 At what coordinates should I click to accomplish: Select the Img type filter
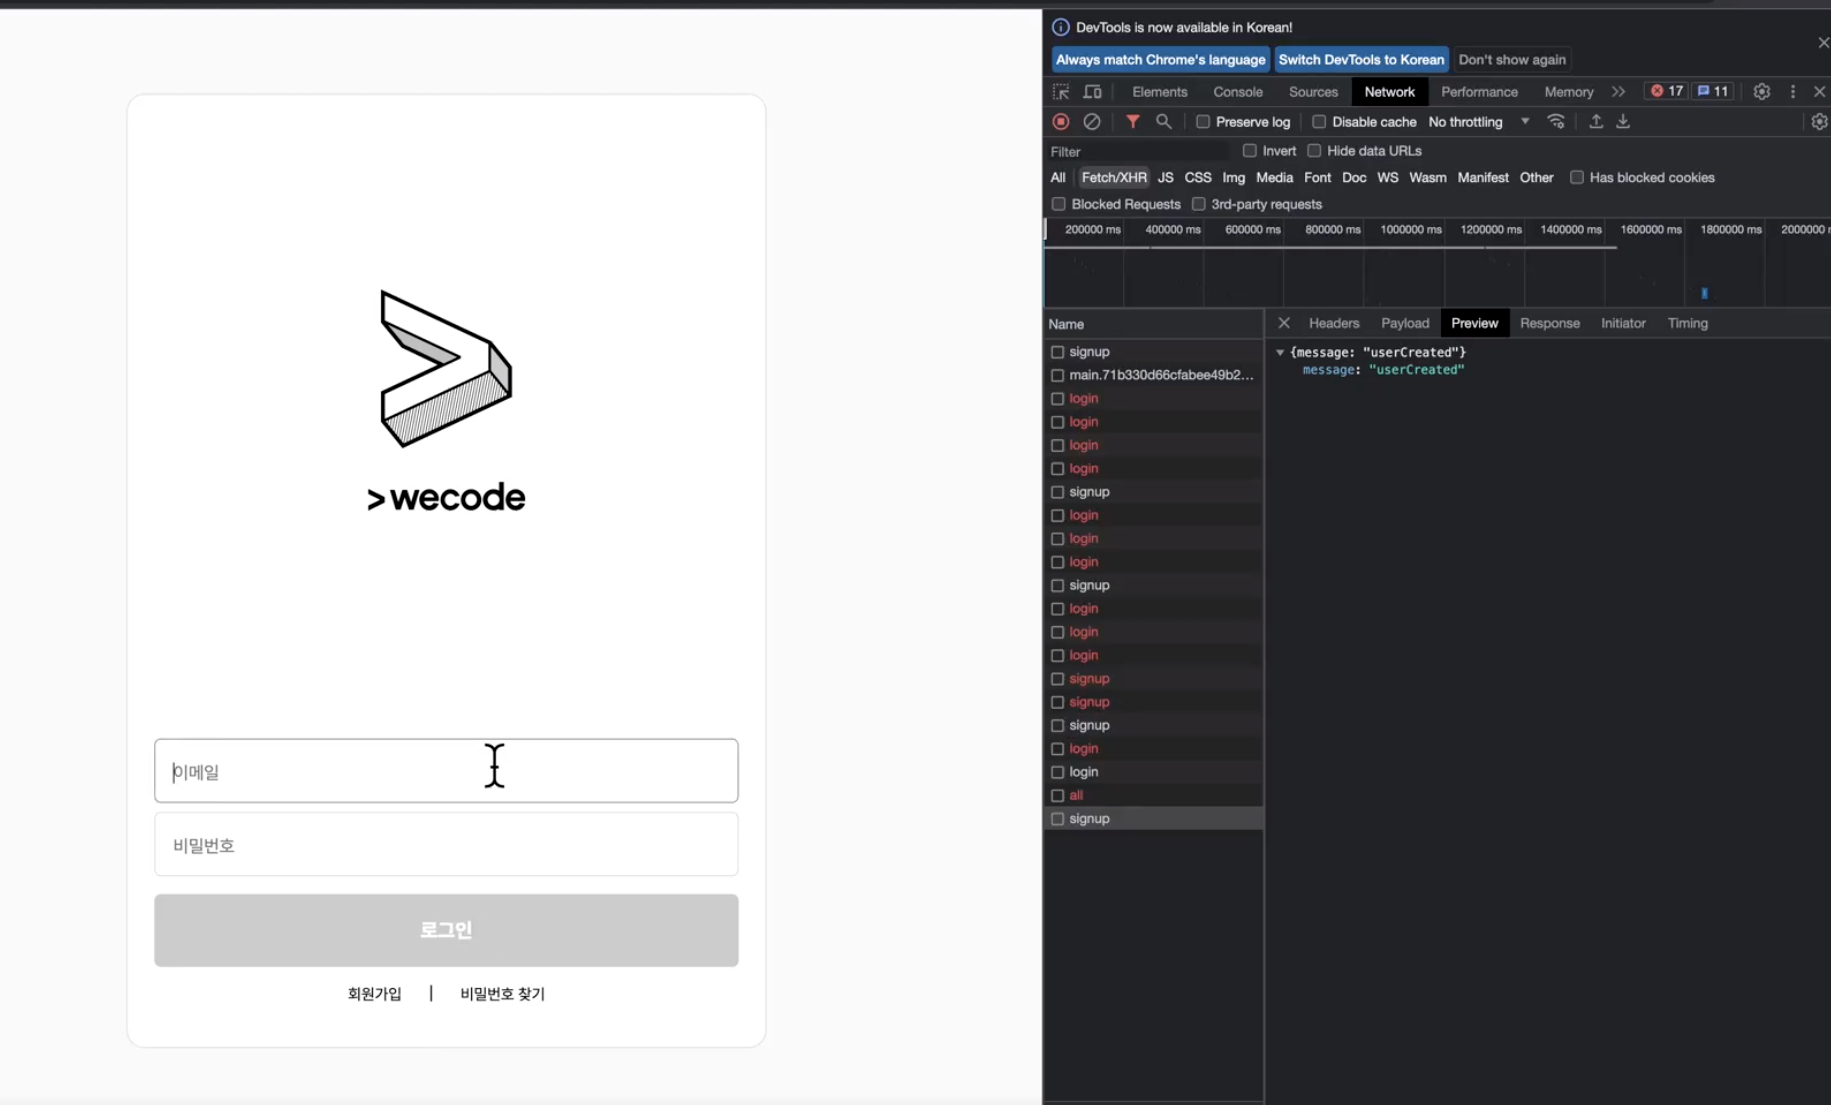1233,178
